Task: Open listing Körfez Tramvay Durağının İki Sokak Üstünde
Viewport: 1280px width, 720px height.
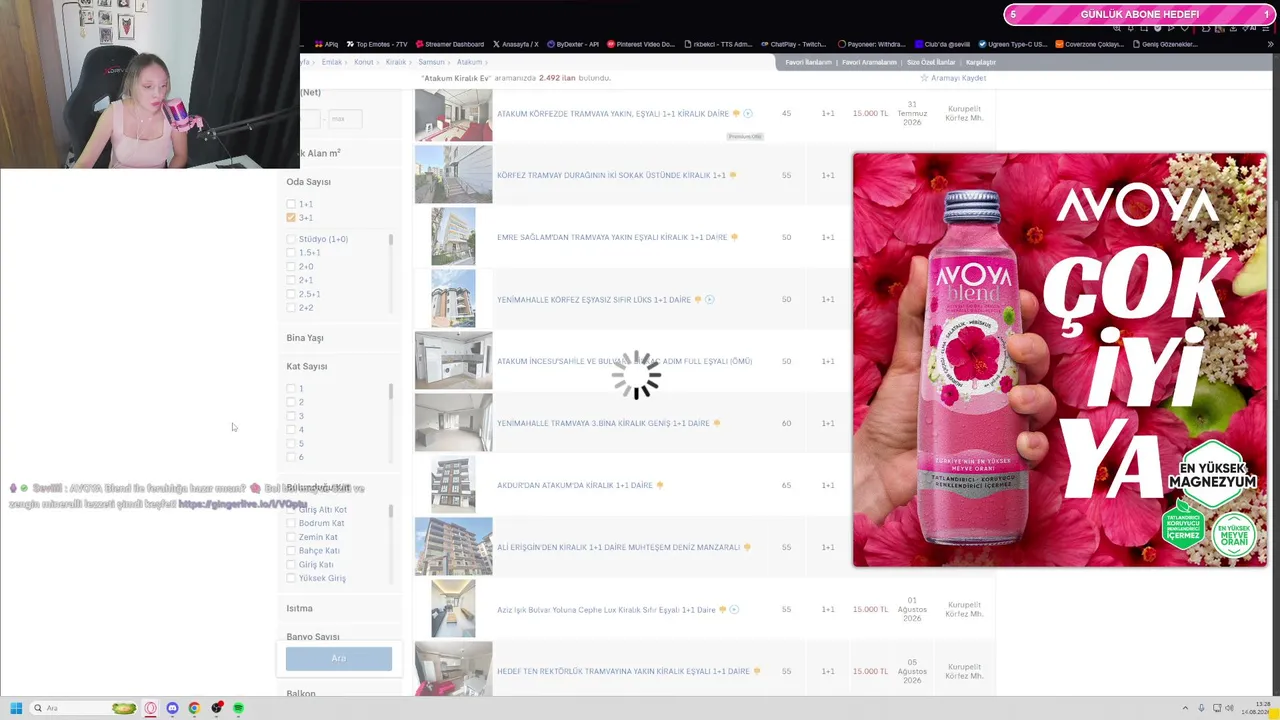Action: 611,175
